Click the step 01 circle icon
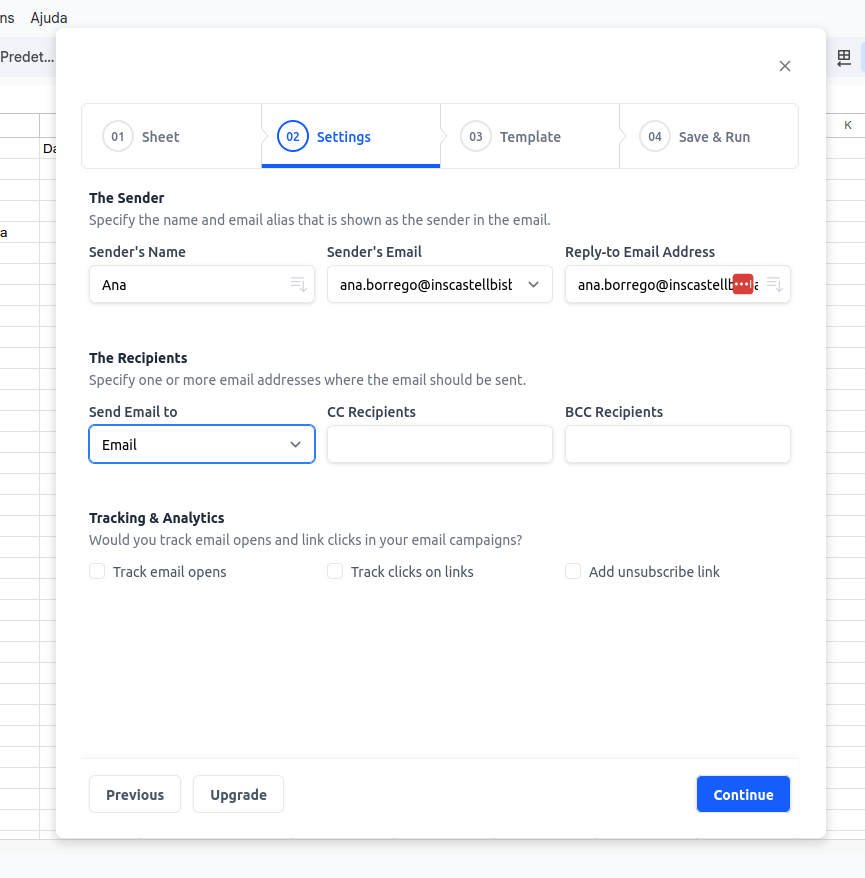865x878 pixels. pos(118,137)
